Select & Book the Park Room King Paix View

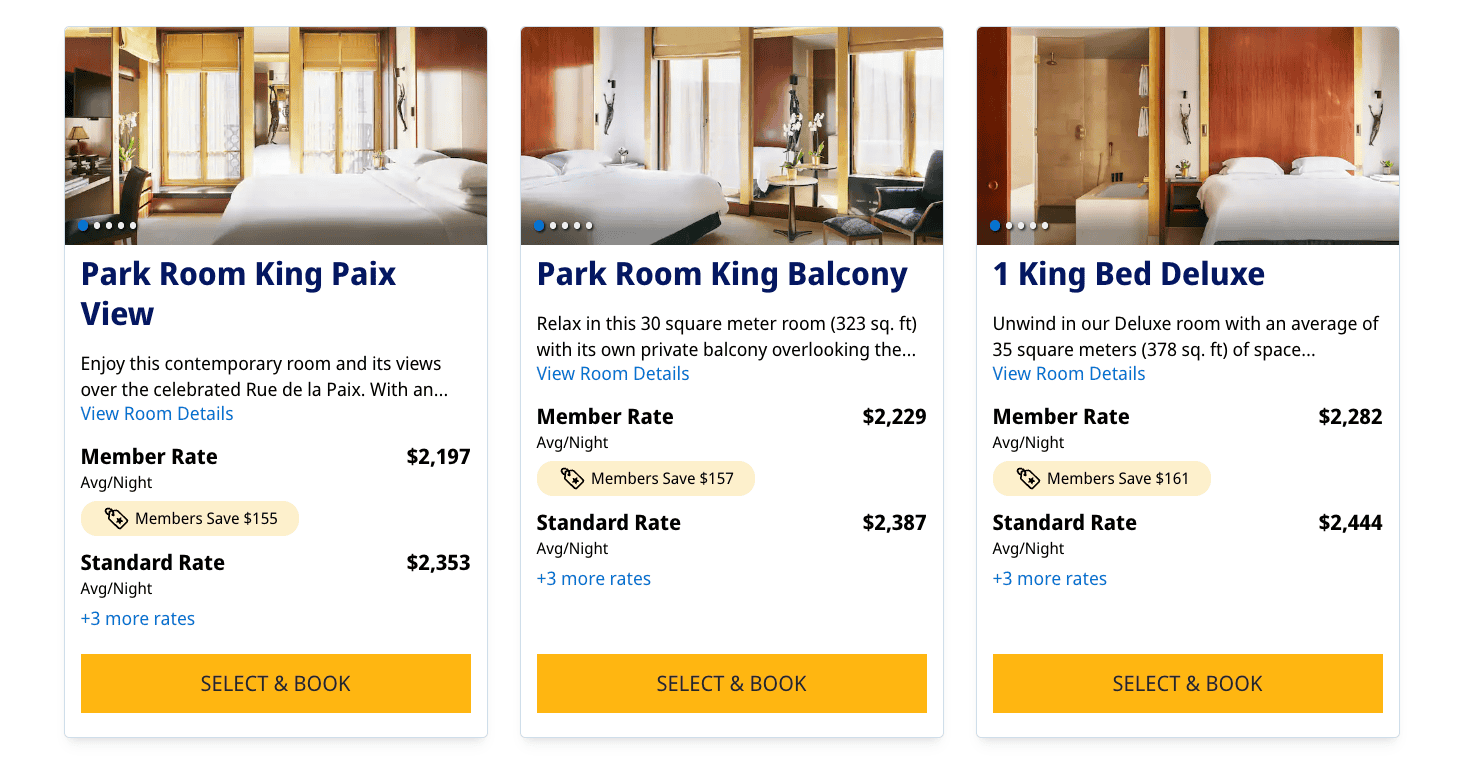[x=275, y=683]
